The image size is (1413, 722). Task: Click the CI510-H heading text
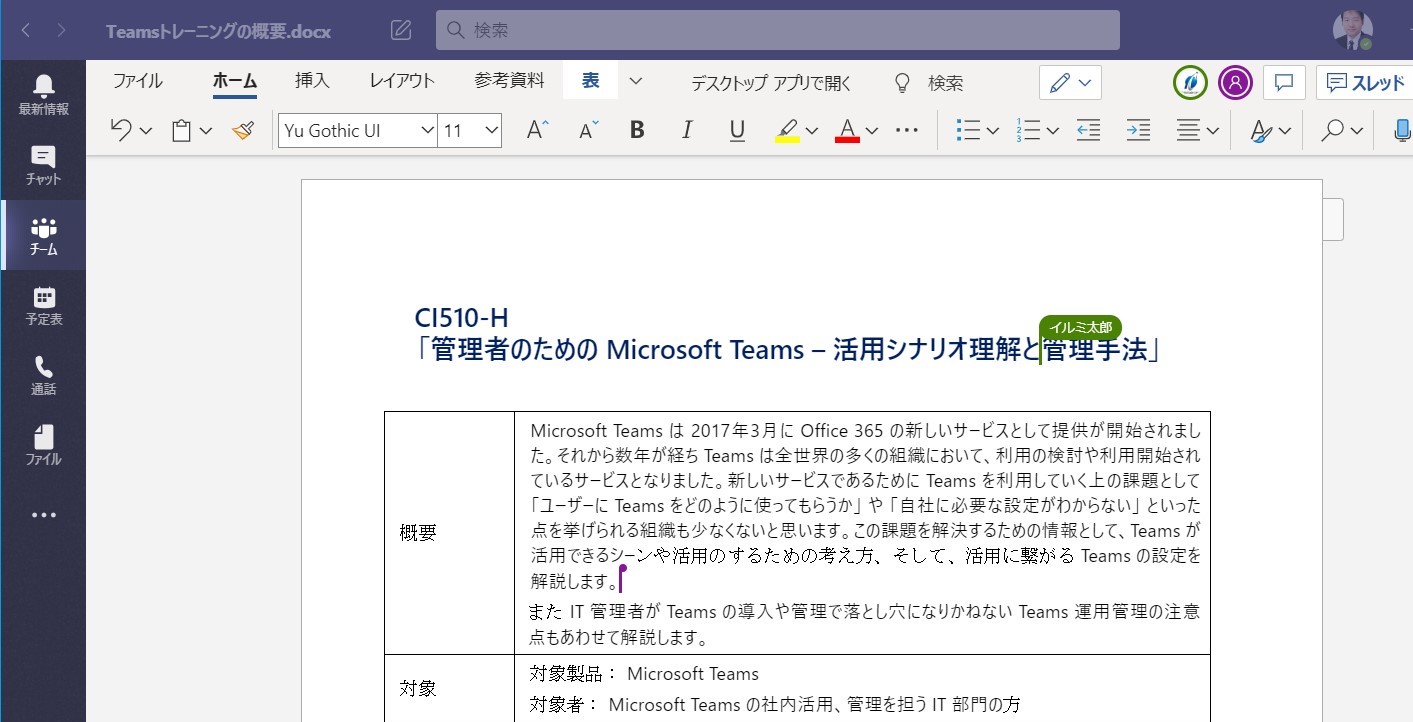coord(461,318)
